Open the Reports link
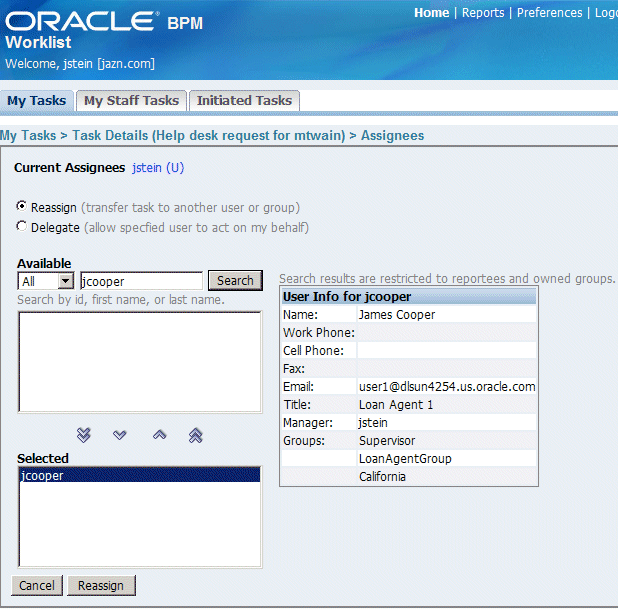The width and height of the screenshot is (618, 609). click(483, 13)
